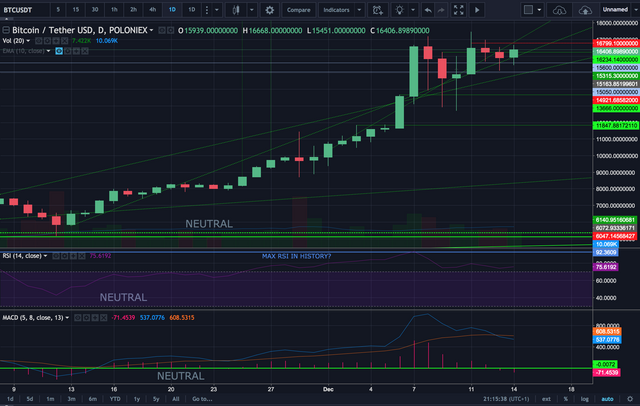Expand lightbulb ideas dropdown arrow
Image resolution: width=640 pixels, height=406 pixels.
click(x=413, y=10)
